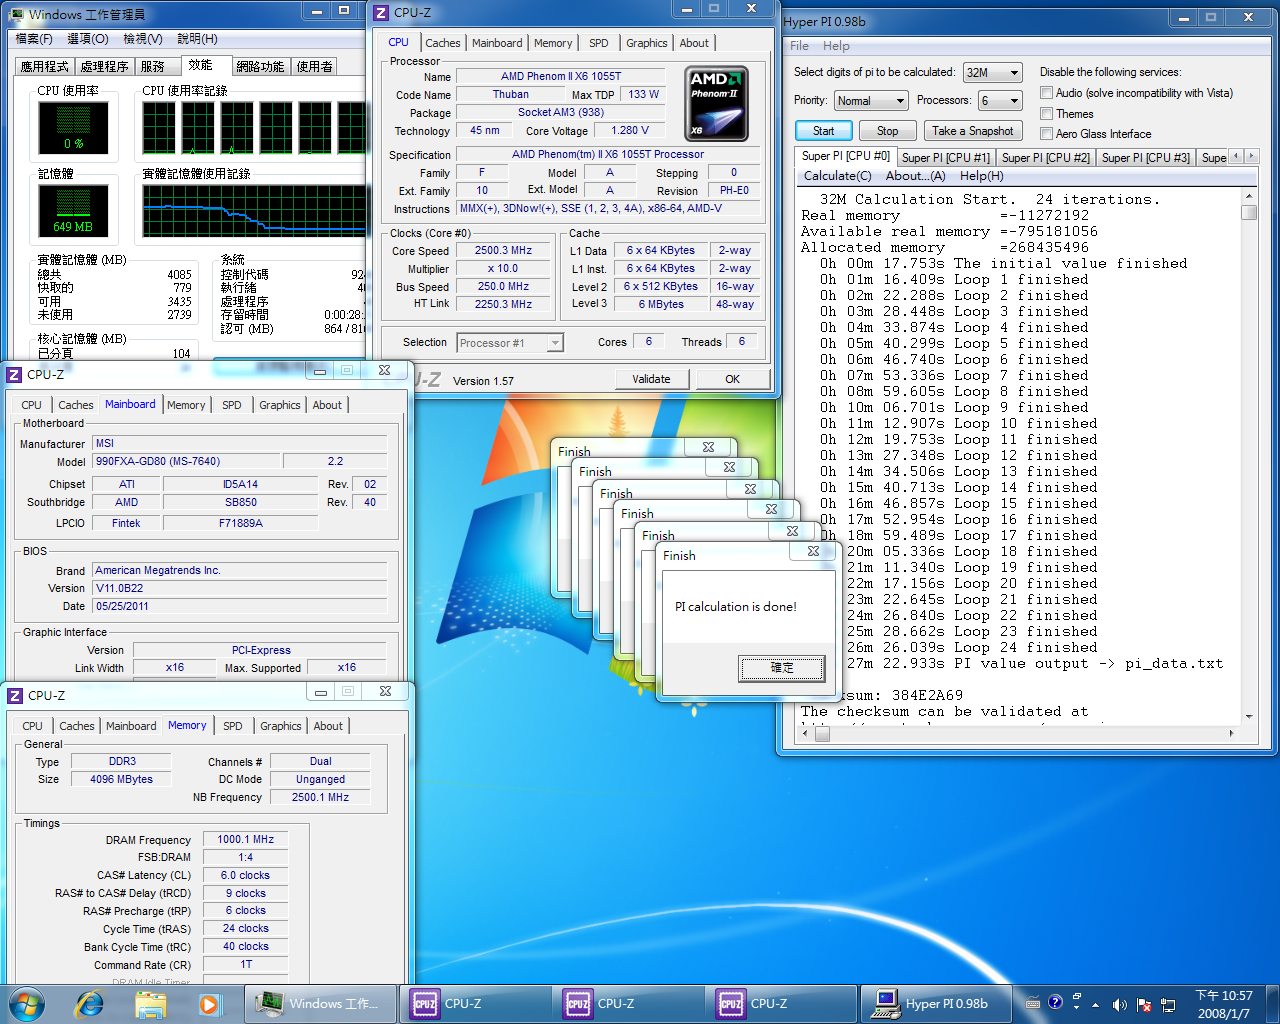Click Validate button in CPU-Z

[x=651, y=379]
